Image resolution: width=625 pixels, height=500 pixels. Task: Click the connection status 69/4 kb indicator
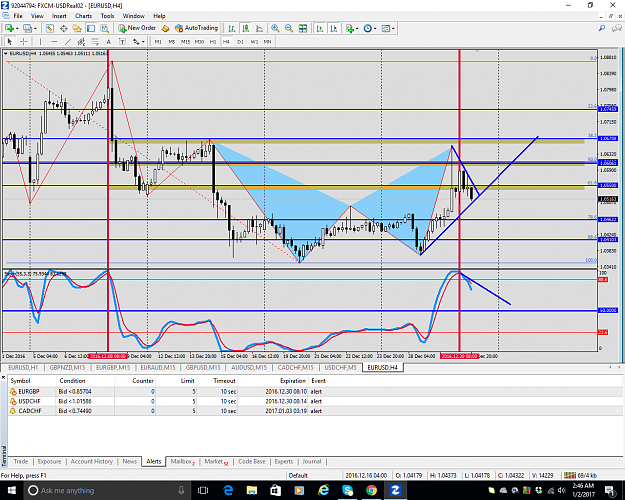pyautogui.click(x=581, y=475)
